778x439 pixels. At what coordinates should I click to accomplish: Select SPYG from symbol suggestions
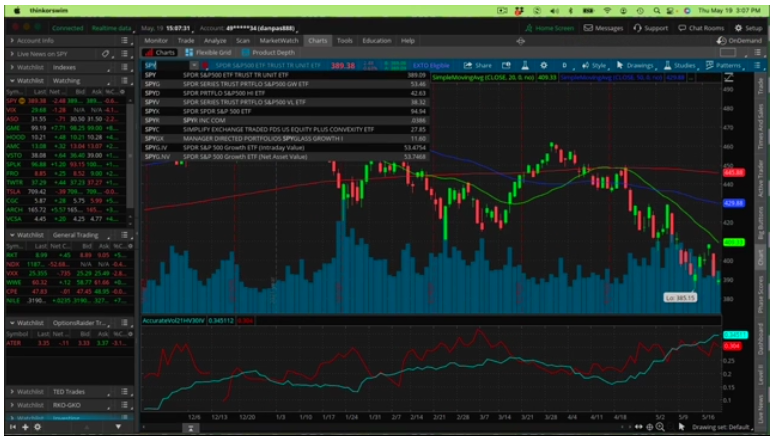point(285,84)
